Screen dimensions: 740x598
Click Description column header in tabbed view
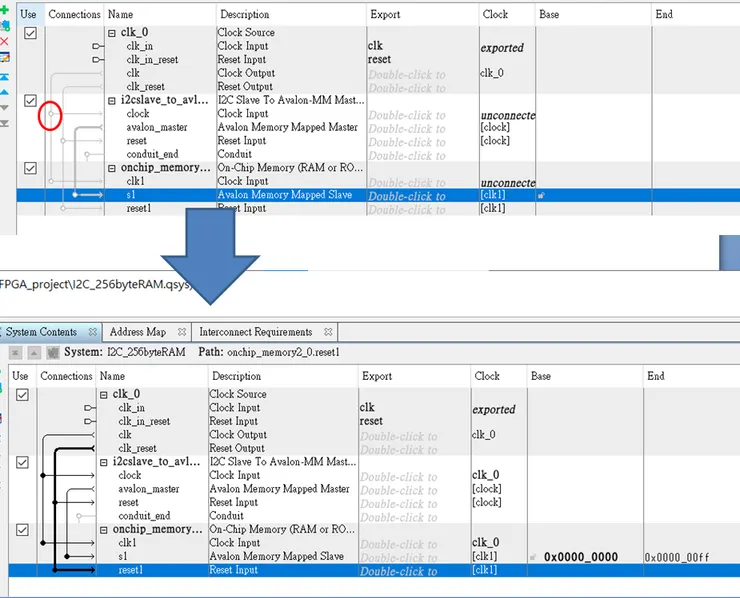pos(283,376)
